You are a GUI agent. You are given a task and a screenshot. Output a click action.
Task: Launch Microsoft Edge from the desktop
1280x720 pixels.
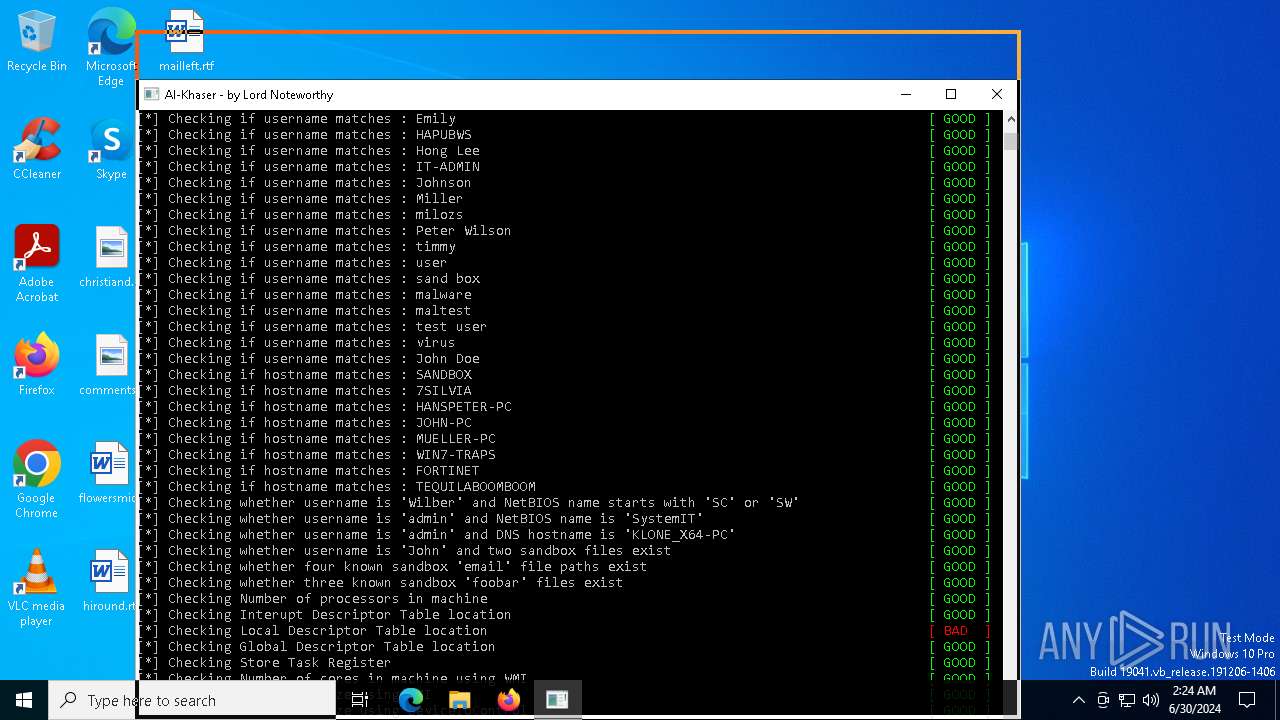[110, 47]
